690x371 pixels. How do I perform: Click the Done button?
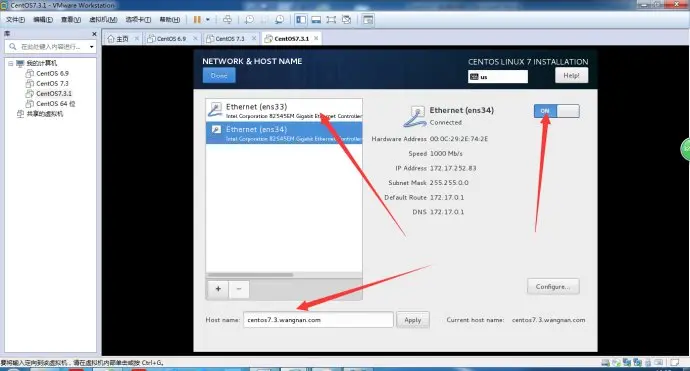point(219,76)
